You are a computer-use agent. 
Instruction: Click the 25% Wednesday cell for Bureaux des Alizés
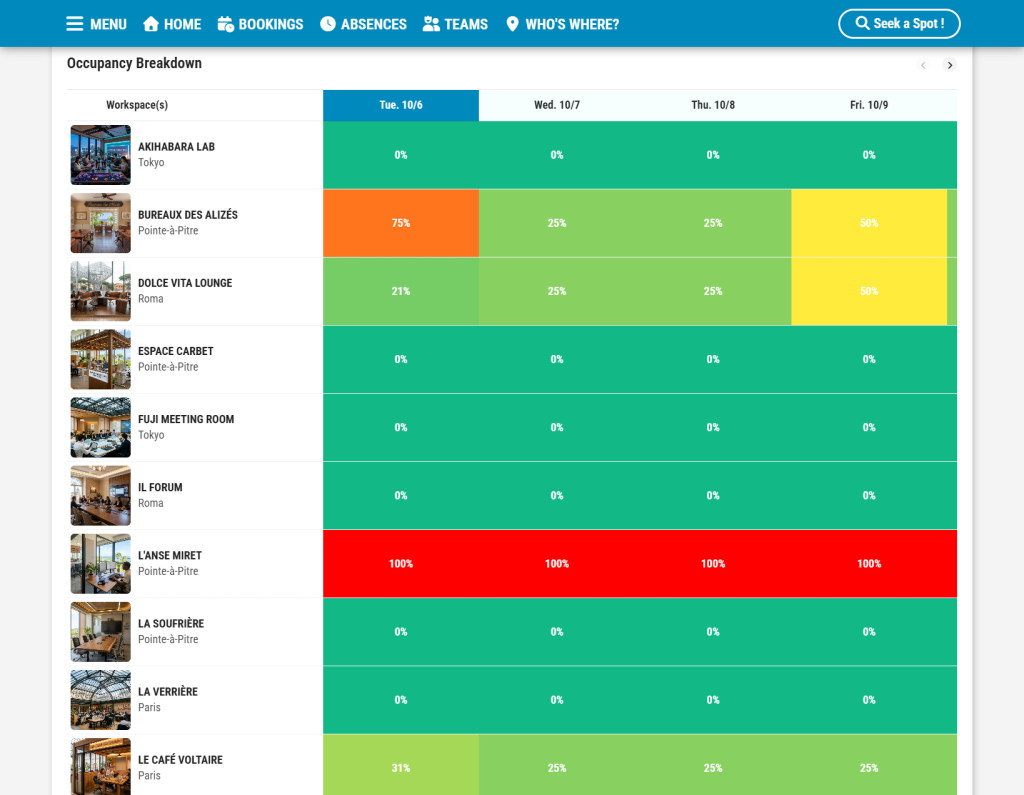pyautogui.click(x=557, y=223)
